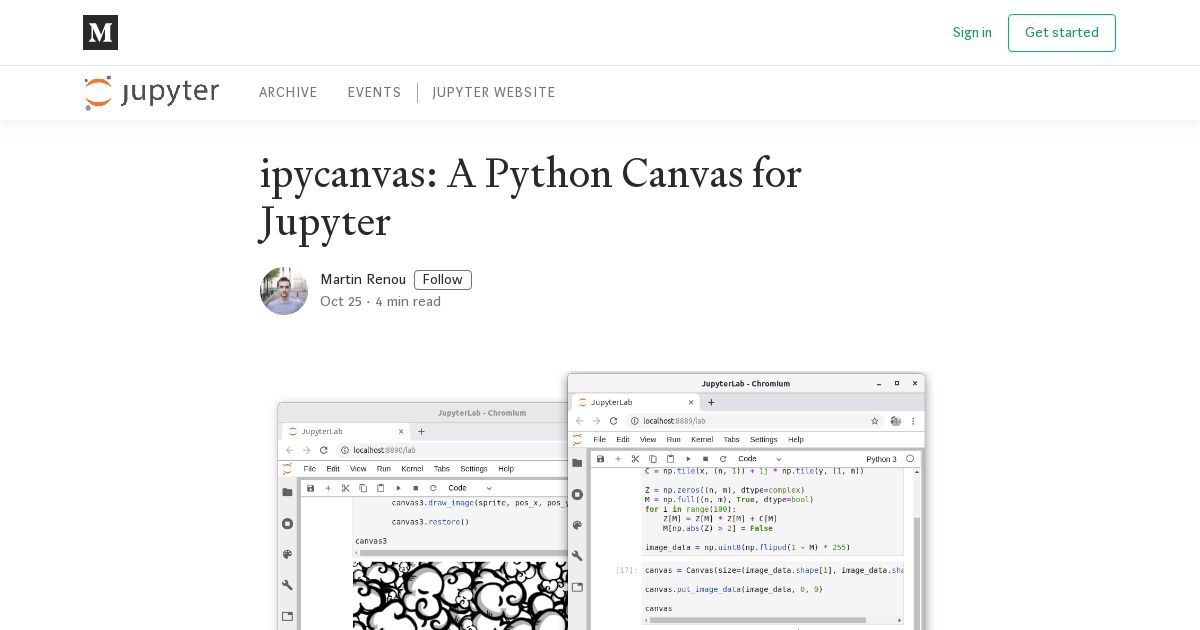Click the back arrow in right Chromium window
The width and height of the screenshot is (1200, 630).
579,421
